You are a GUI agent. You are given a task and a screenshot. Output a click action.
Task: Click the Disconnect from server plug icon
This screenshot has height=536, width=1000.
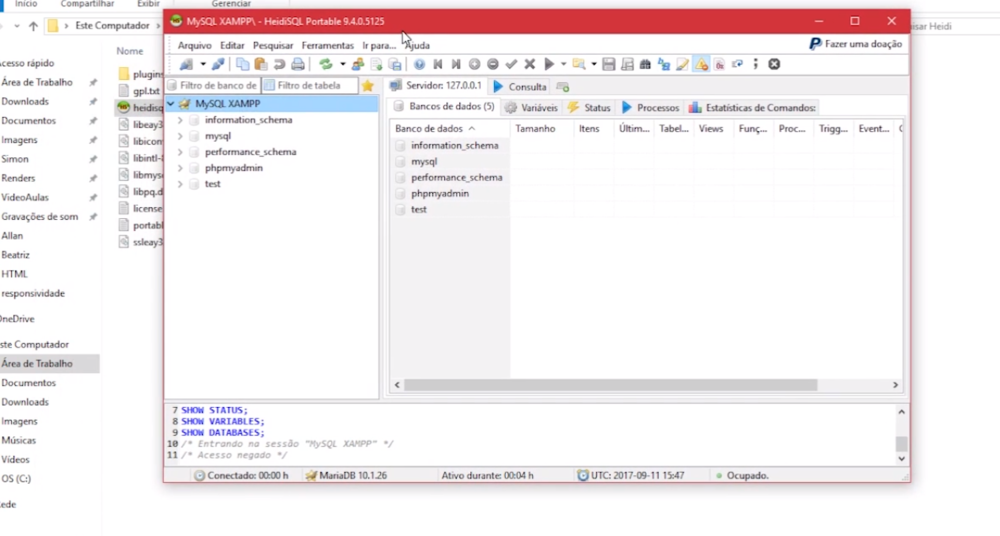tap(218, 64)
